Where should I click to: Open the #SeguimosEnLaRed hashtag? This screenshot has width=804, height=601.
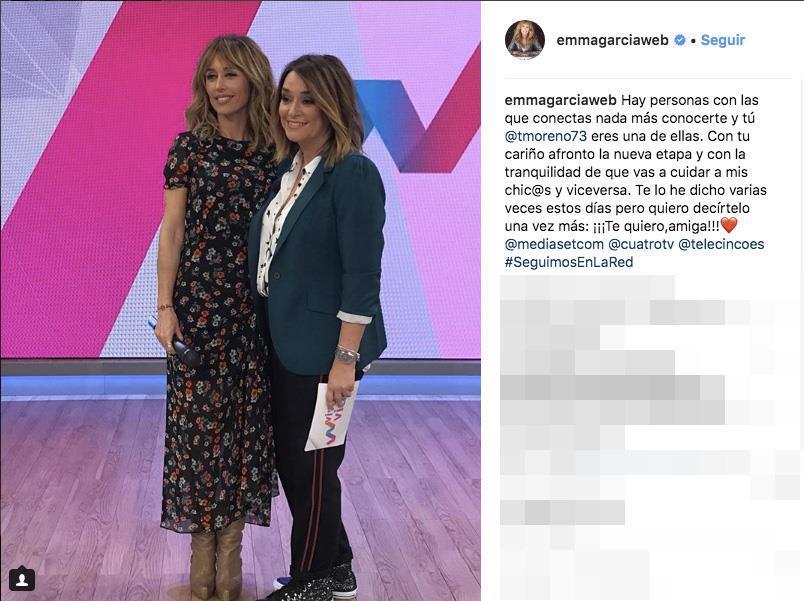tap(569, 262)
